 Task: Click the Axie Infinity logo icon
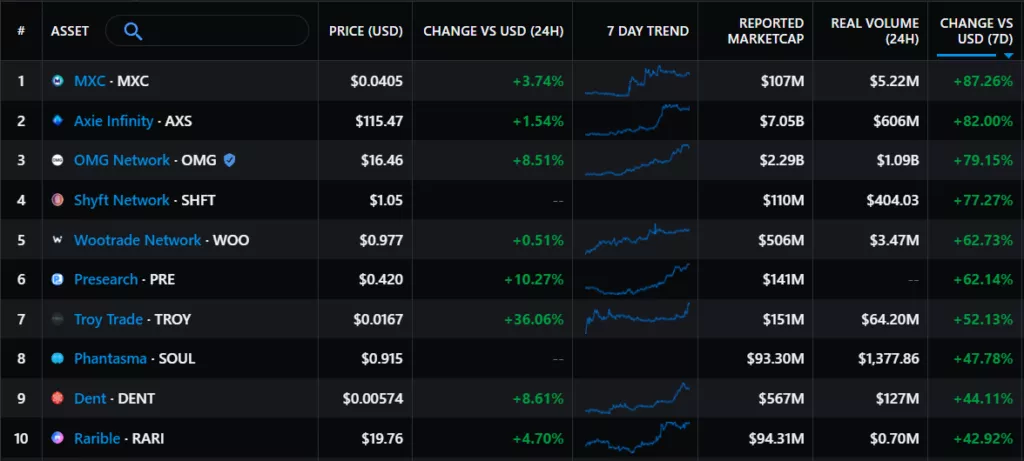click(58, 121)
